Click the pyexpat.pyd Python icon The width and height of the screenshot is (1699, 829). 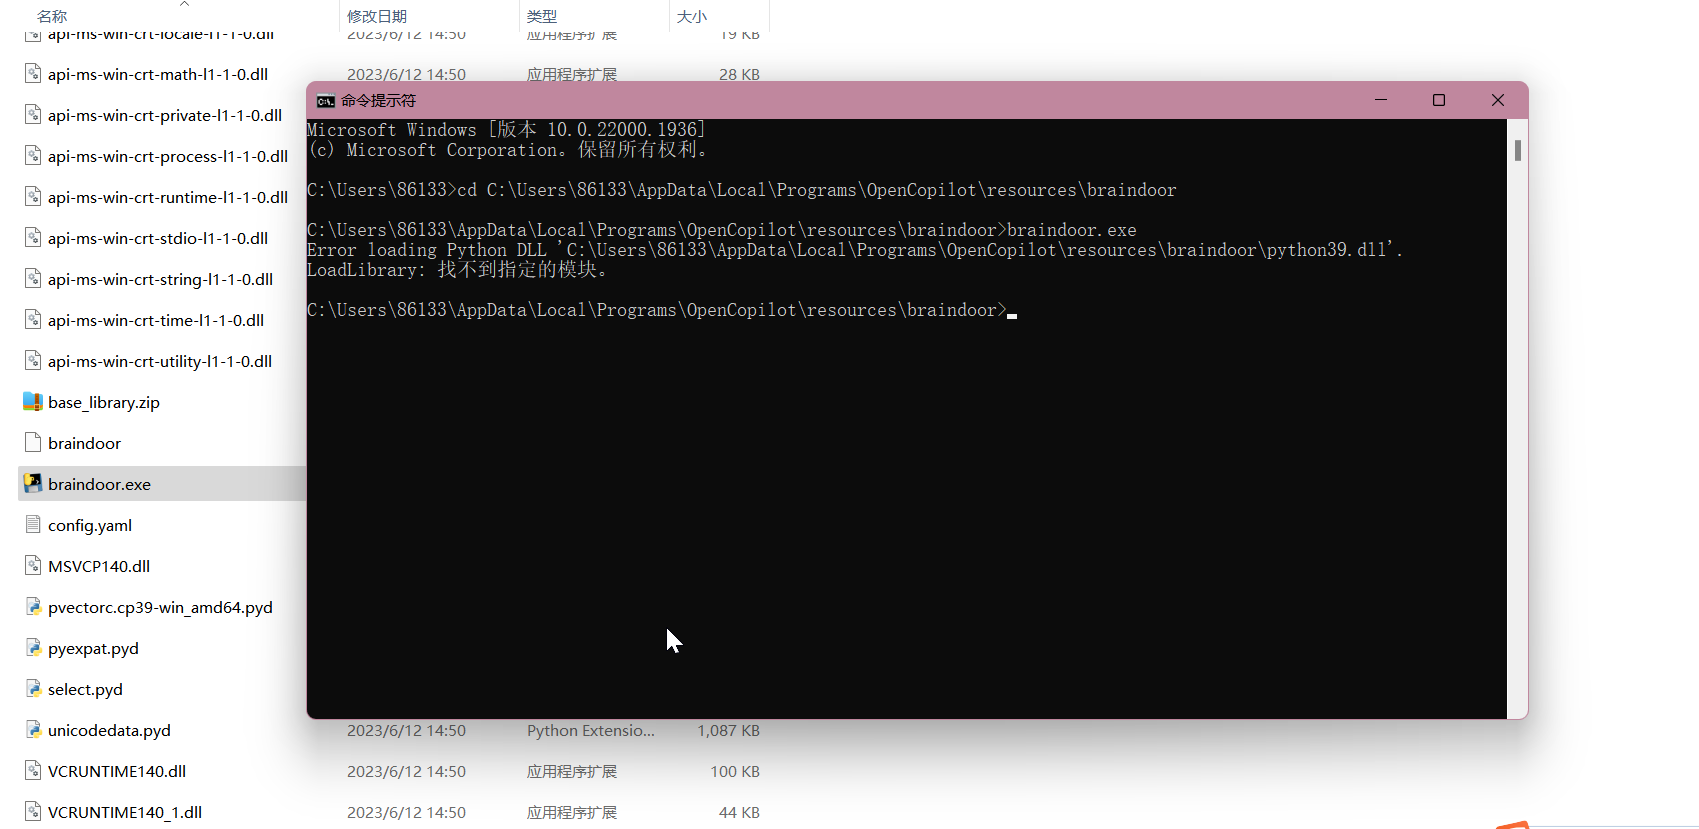pyautogui.click(x=33, y=648)
